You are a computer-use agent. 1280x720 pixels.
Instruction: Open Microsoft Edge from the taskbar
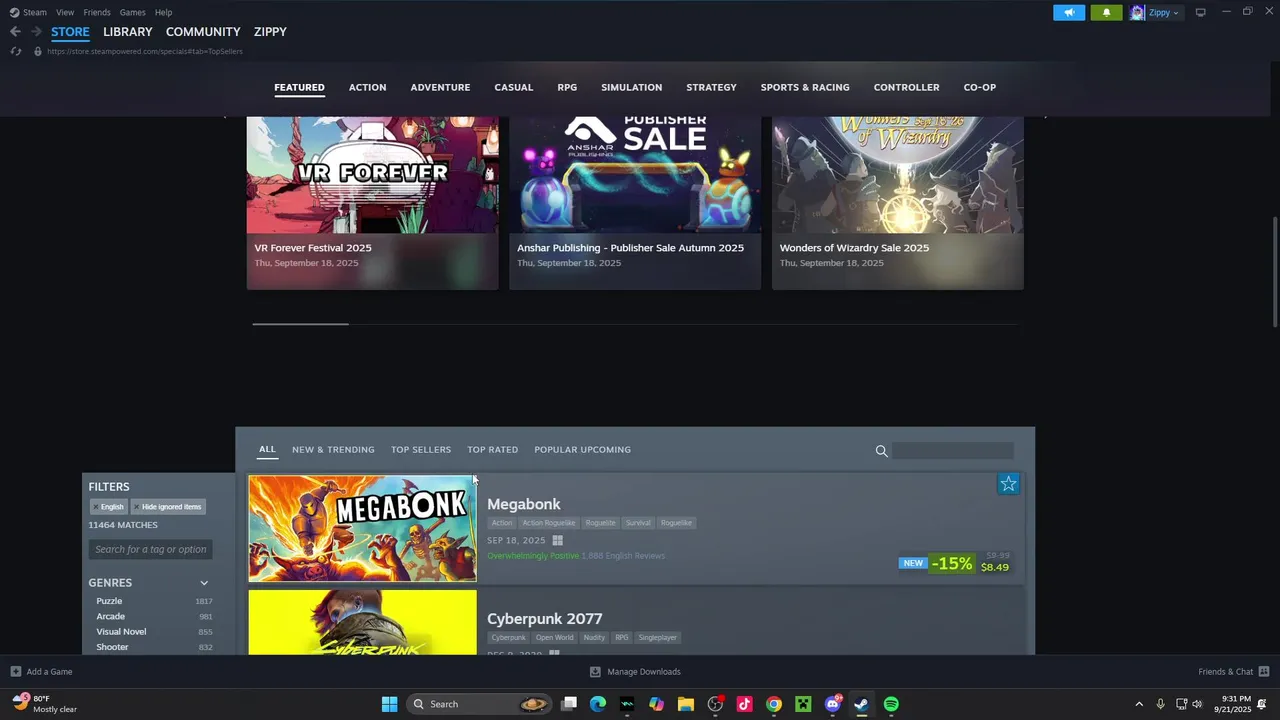pyautogui.click(x=598, y=704)
